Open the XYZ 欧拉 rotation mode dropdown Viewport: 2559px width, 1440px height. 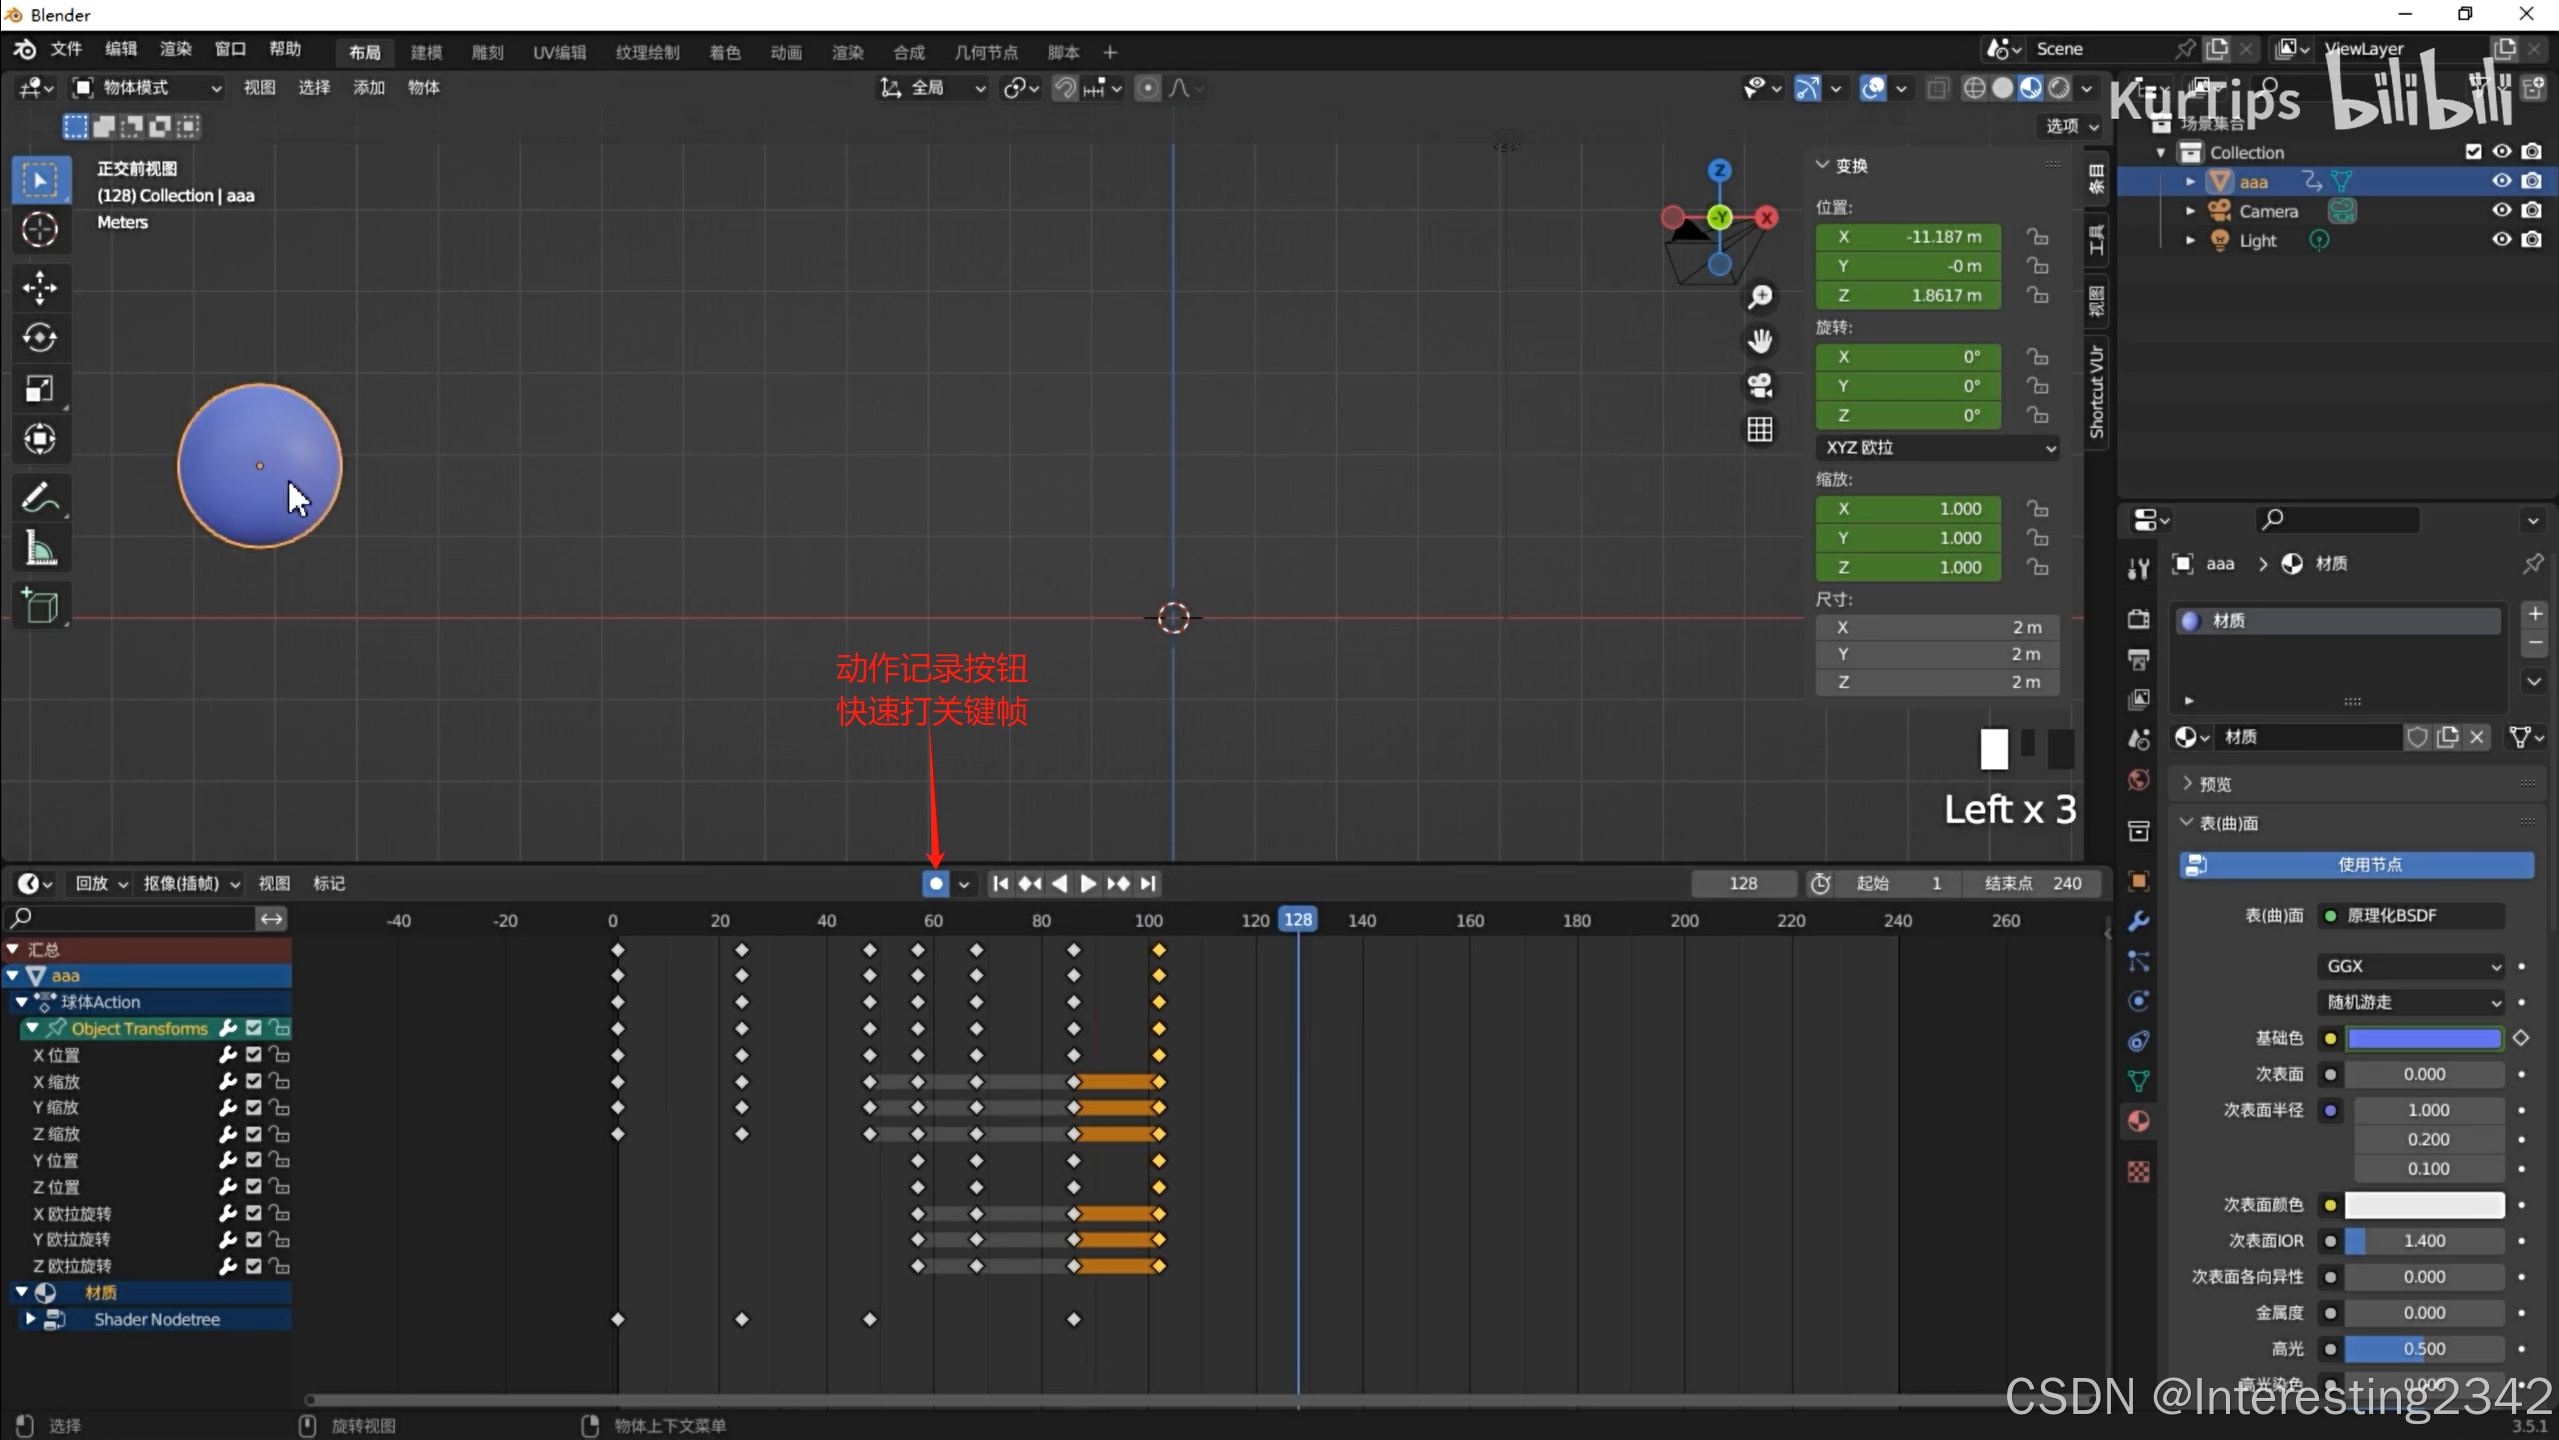coord(1937,448)
